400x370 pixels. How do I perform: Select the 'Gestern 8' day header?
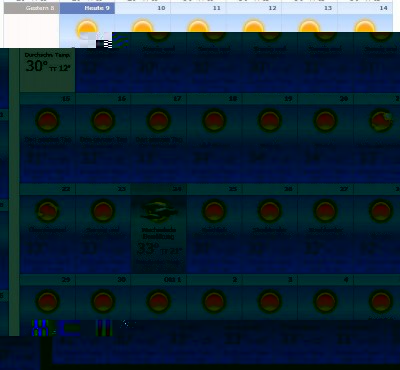click(32, 8)
